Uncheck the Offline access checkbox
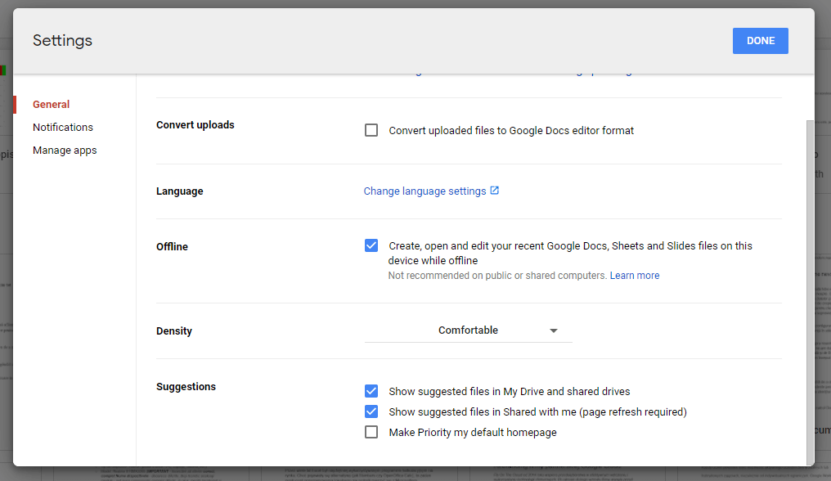The image size is (831, 481). (371, 245)
